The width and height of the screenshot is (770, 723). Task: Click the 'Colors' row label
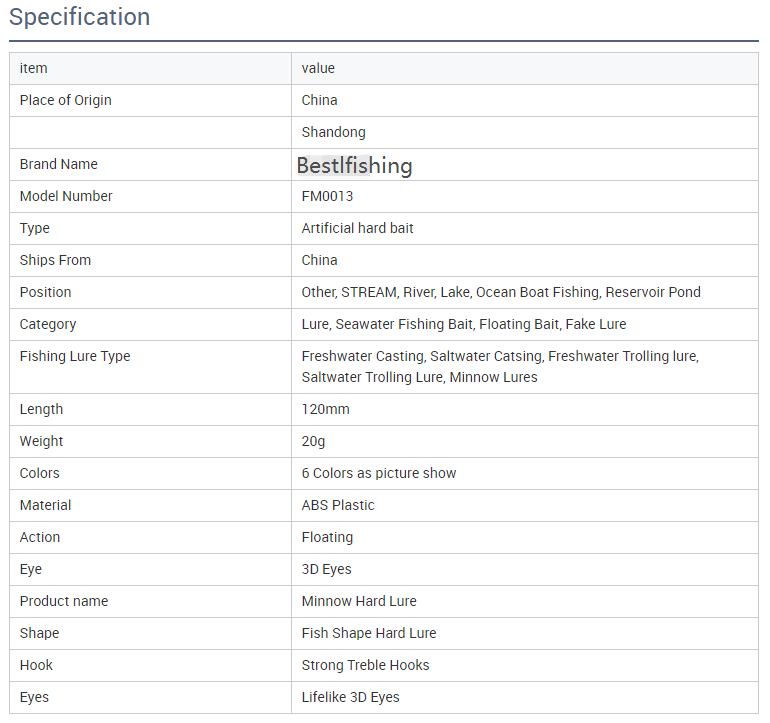[x=39, y=473]
